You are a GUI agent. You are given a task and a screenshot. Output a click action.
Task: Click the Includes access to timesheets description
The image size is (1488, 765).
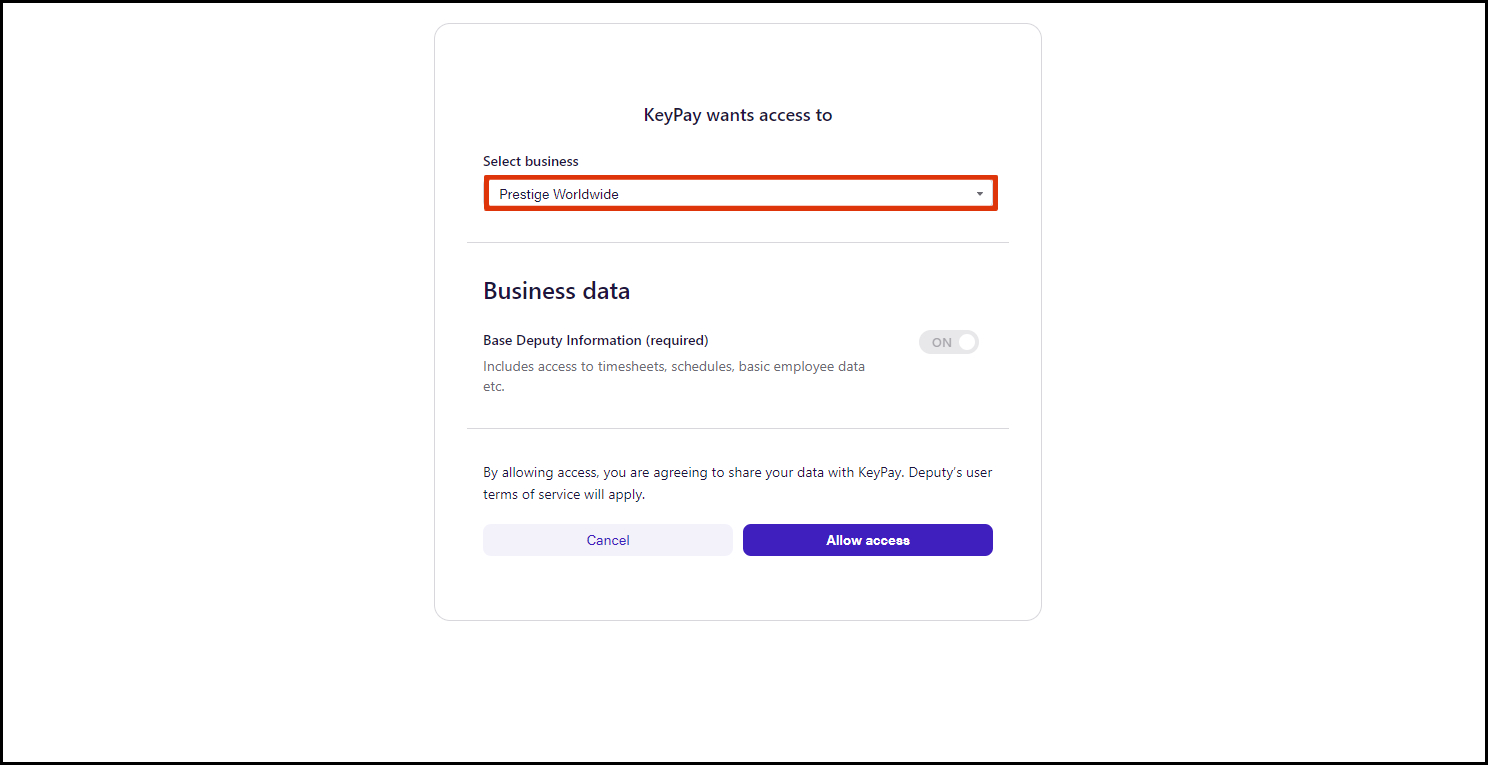(x=674, y=367)
